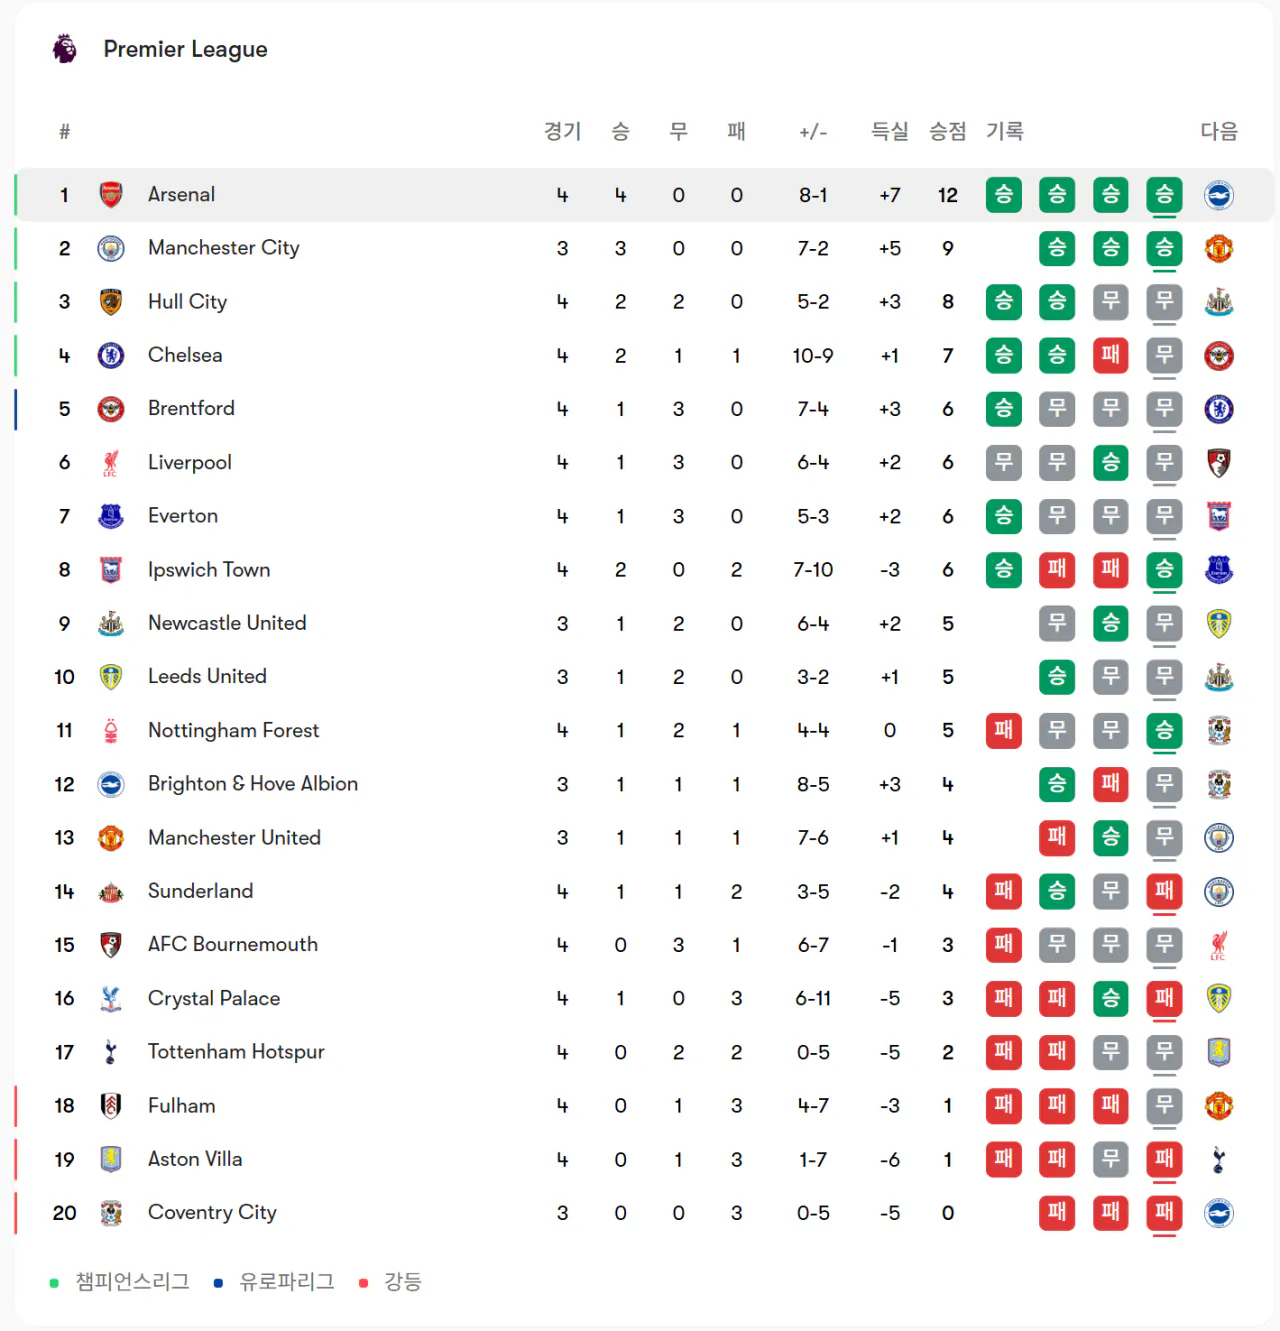Image resolution: width=1280 pixels, height=1331 pixels.
Task: Open Liverpool's green win result badge
Action: coord(1110,462)
